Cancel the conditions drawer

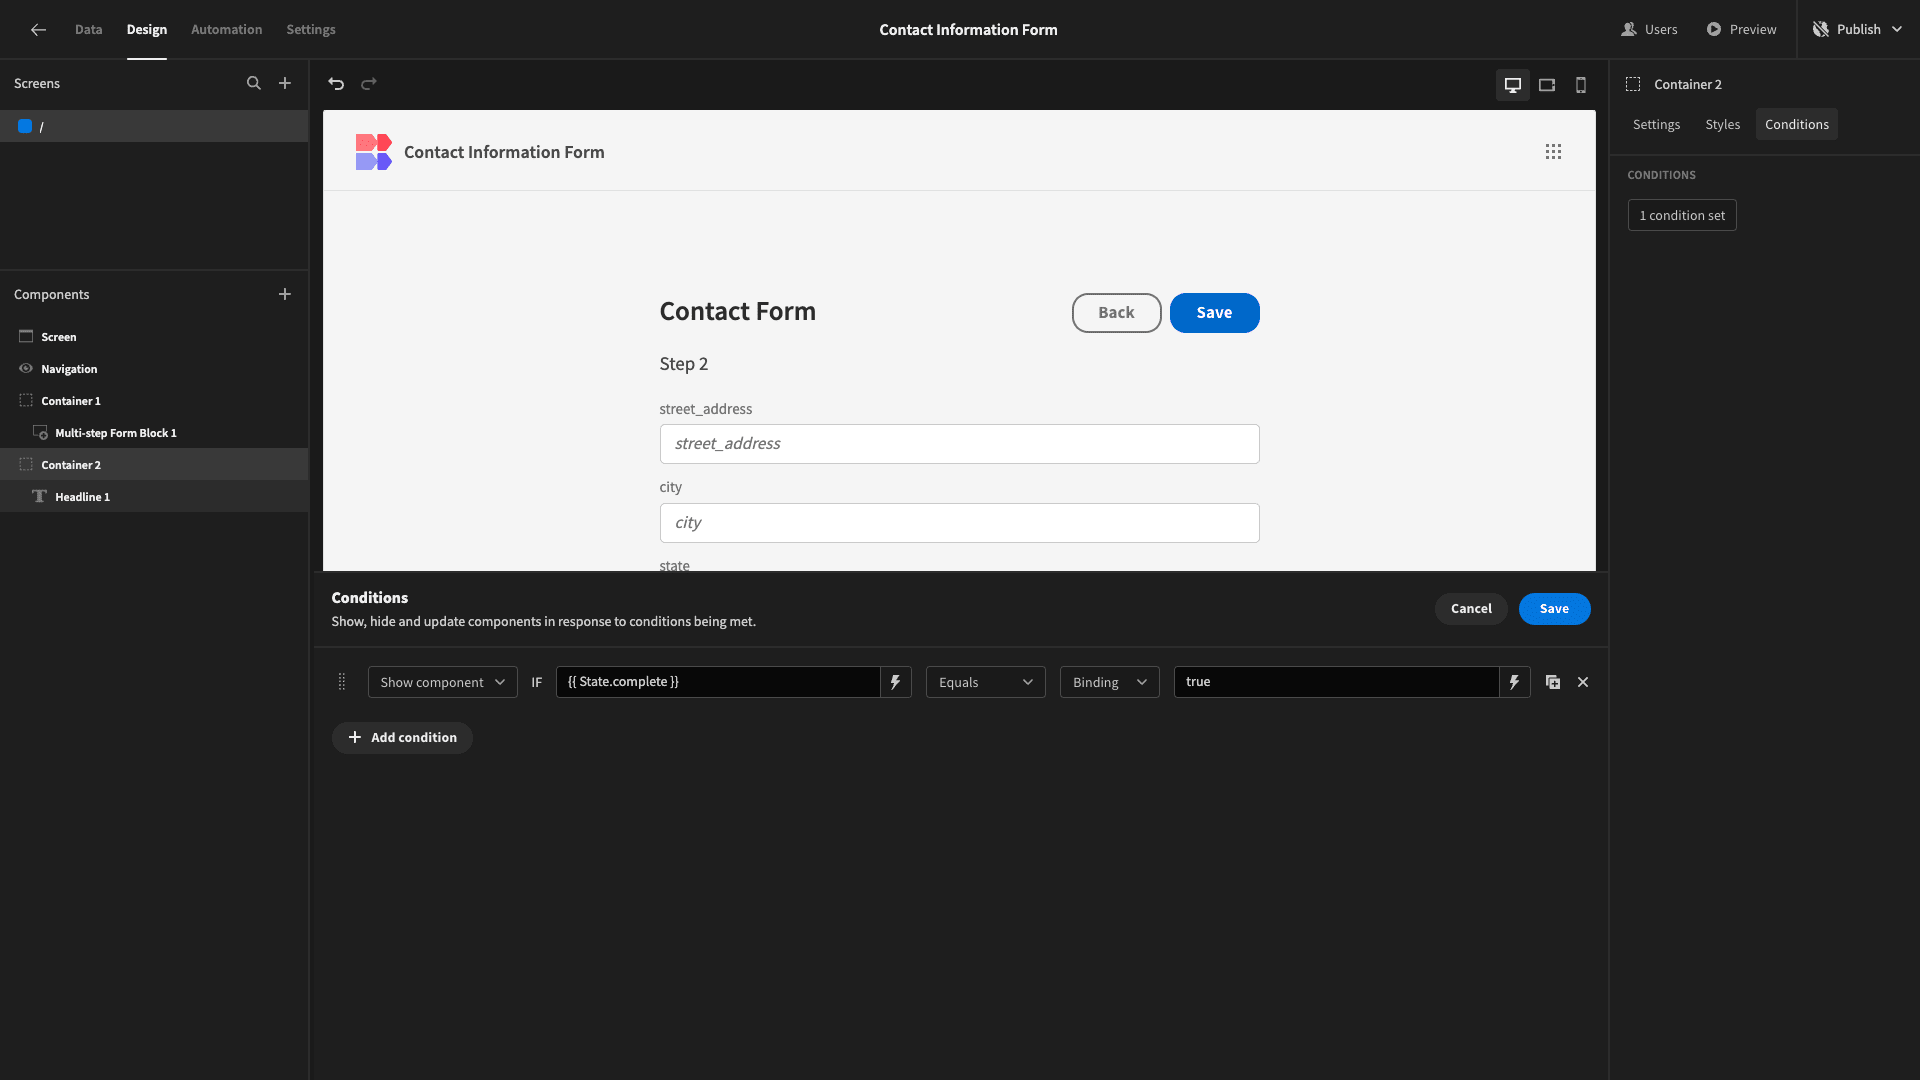(1471, 609)
